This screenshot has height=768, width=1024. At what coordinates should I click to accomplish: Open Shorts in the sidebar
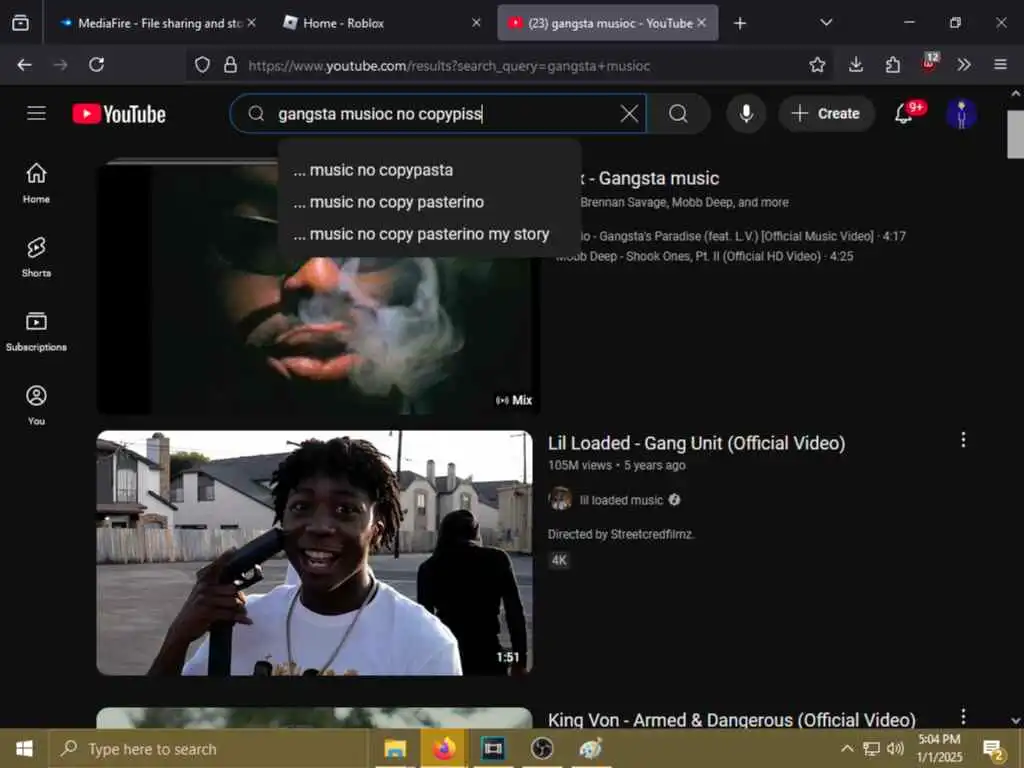point(37,257)
